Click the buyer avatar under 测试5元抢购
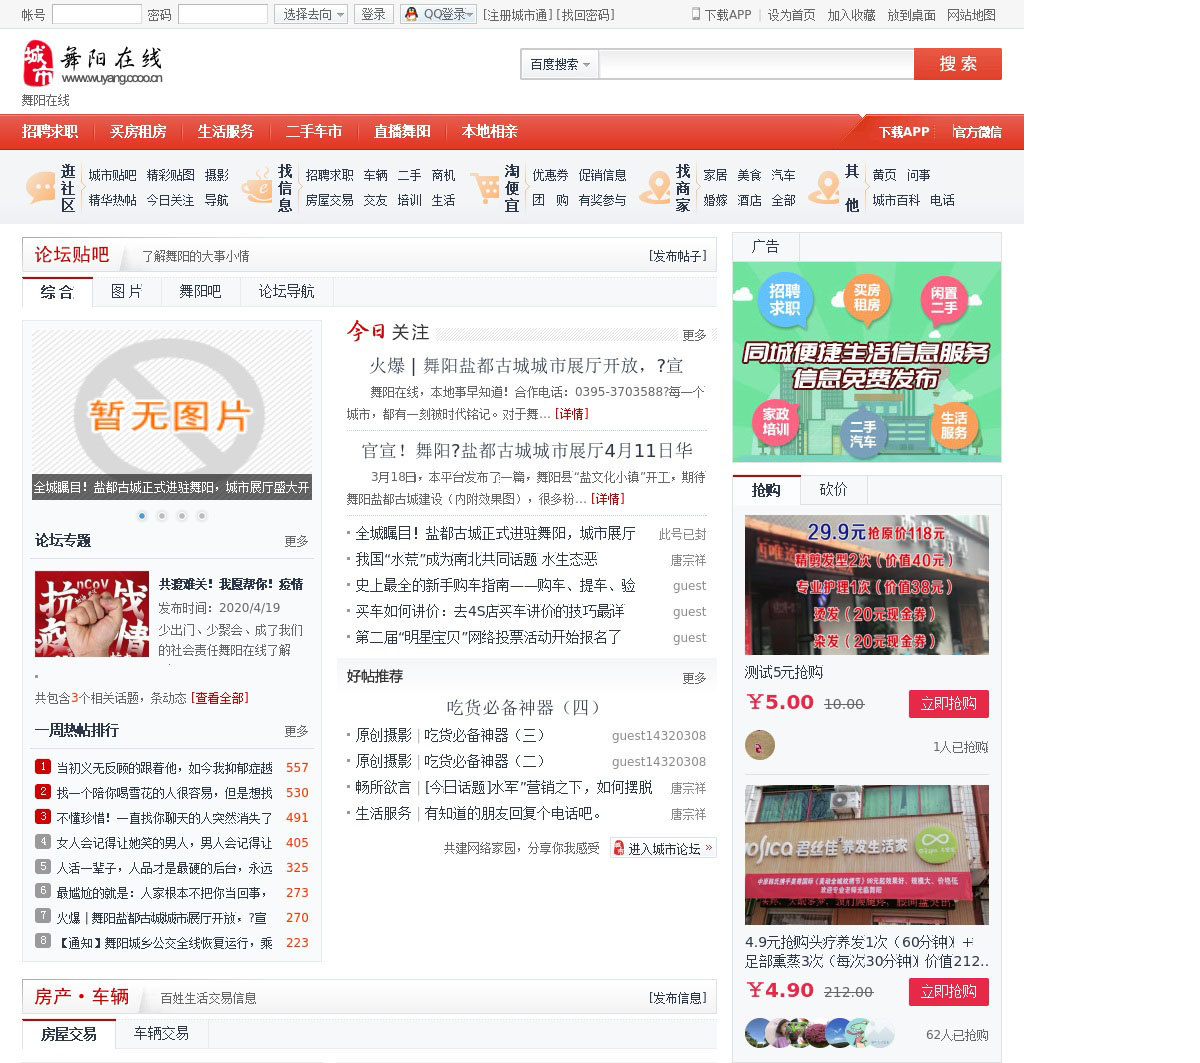The height and width of the screenshot is (1063, 1200). pyautogui.click(x=760, y=745)
